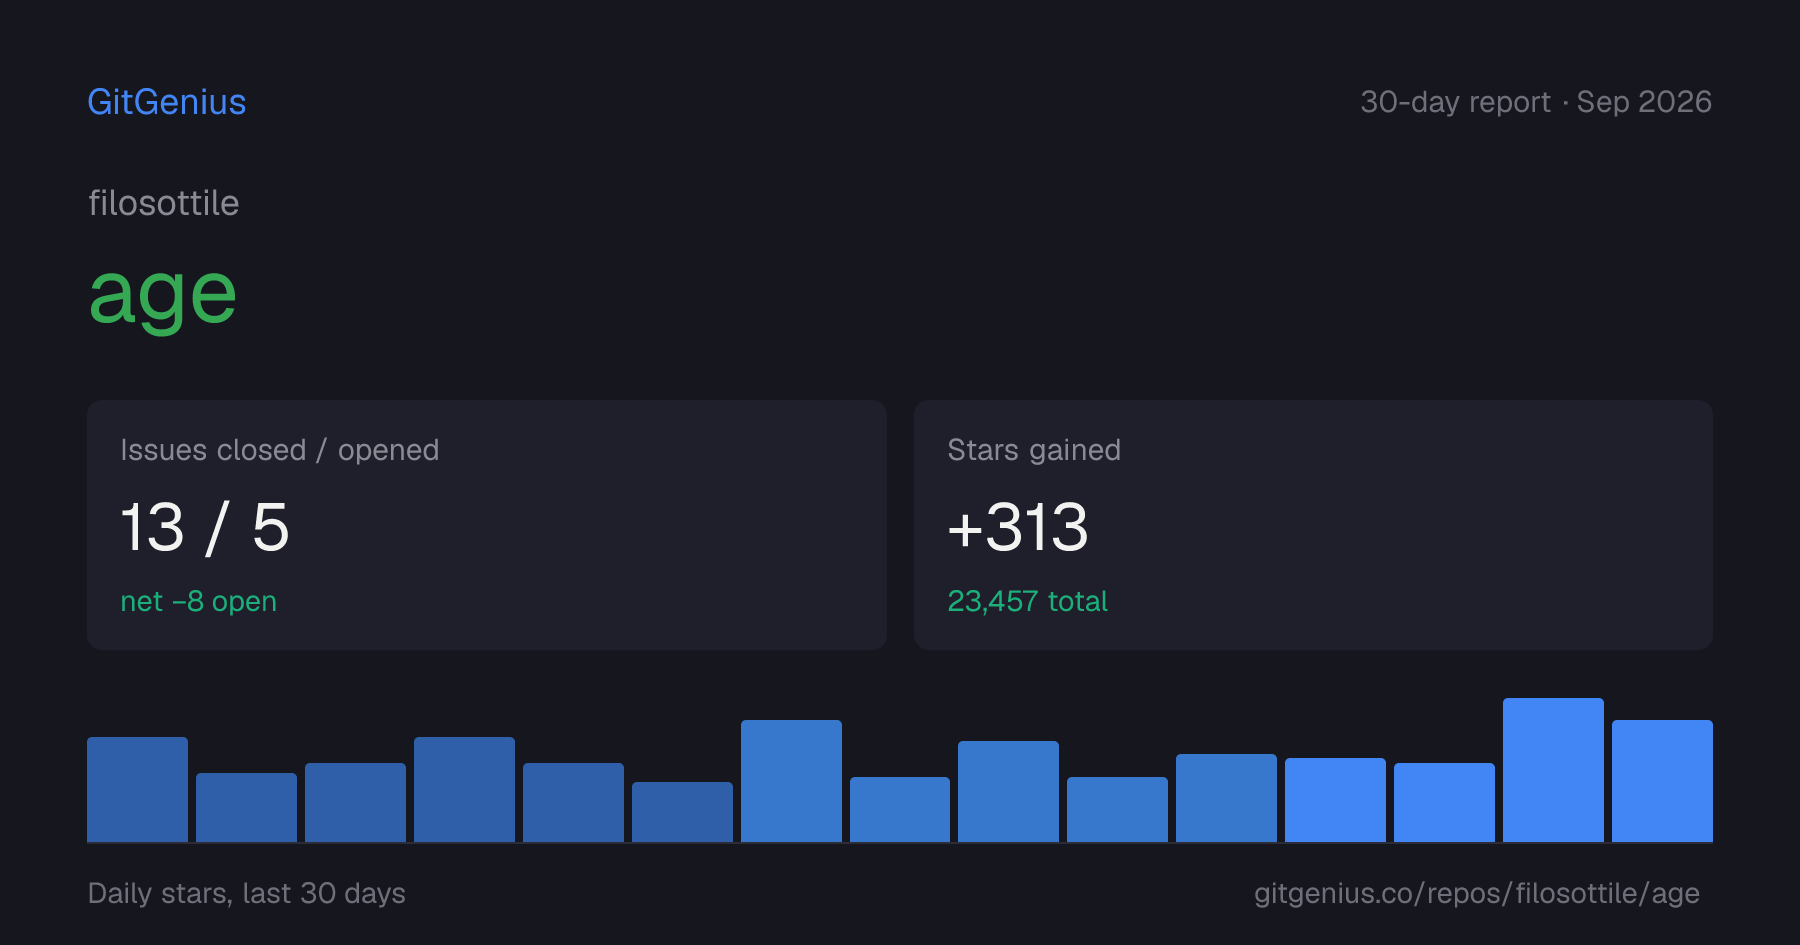Click the shortest bar in the stars chart
Viewport: 1800px width, 945px height.
coord(682,812)
